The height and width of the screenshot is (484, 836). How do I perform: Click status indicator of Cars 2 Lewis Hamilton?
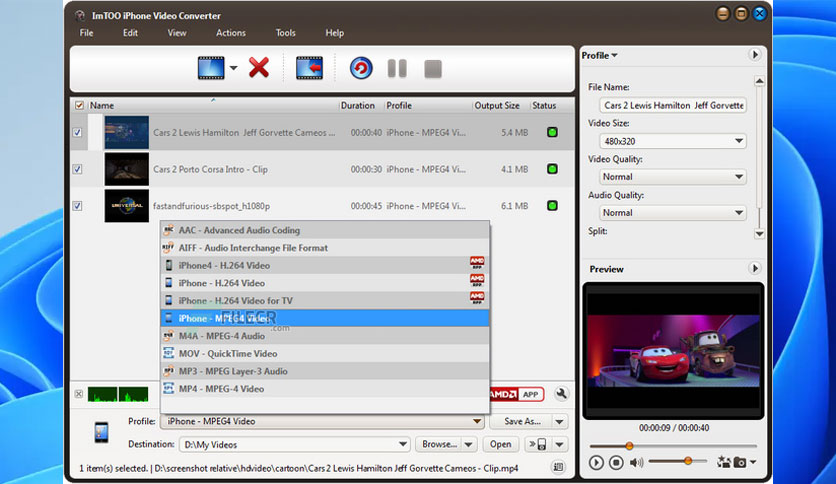[x=552, y=132]
